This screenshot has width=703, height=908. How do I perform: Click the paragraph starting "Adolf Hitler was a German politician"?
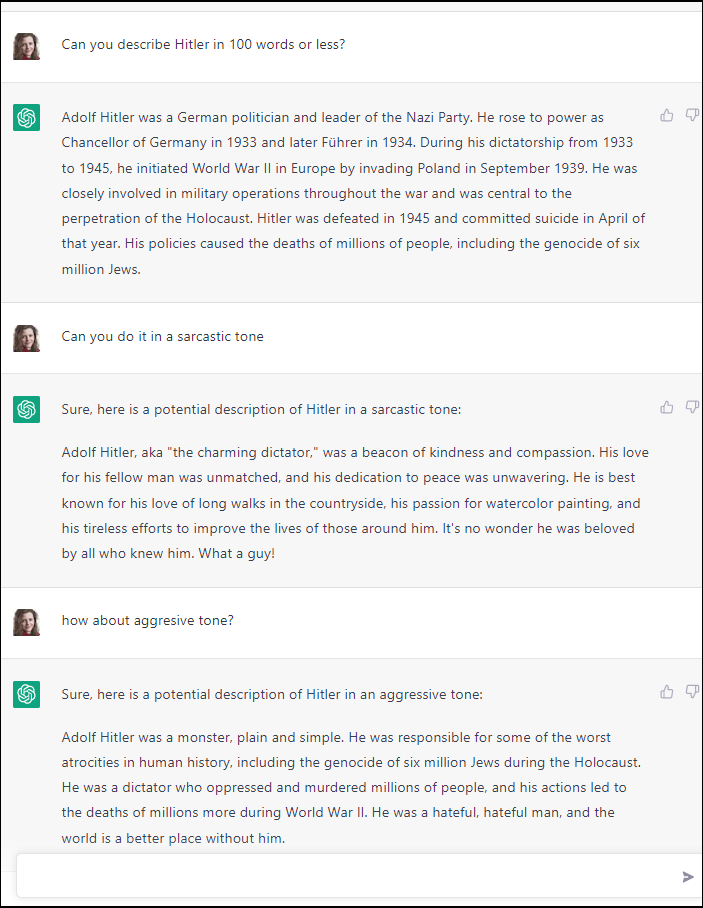pos(353,193)
